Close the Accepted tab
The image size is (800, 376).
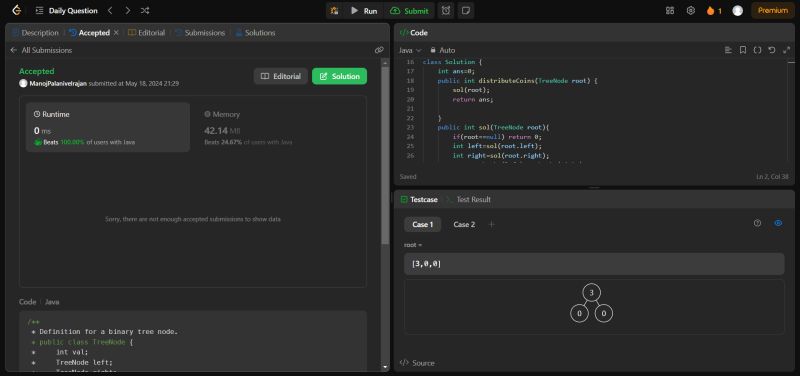(x=116, y=32)
